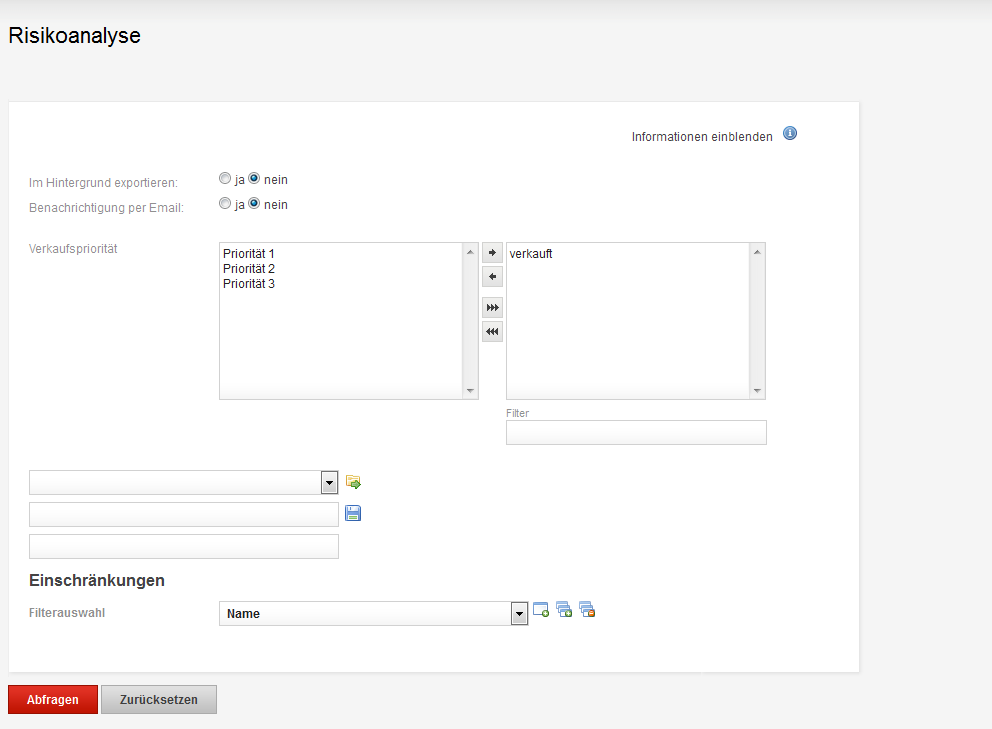Select 'ja' for Benachrichtigung per Email

tap(225, 203)
